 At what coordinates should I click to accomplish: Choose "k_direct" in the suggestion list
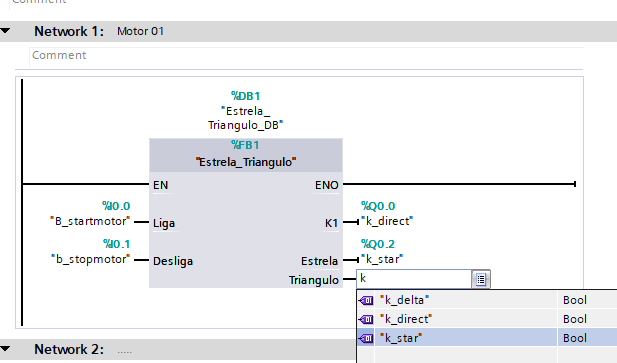click(x=406, y=319)
